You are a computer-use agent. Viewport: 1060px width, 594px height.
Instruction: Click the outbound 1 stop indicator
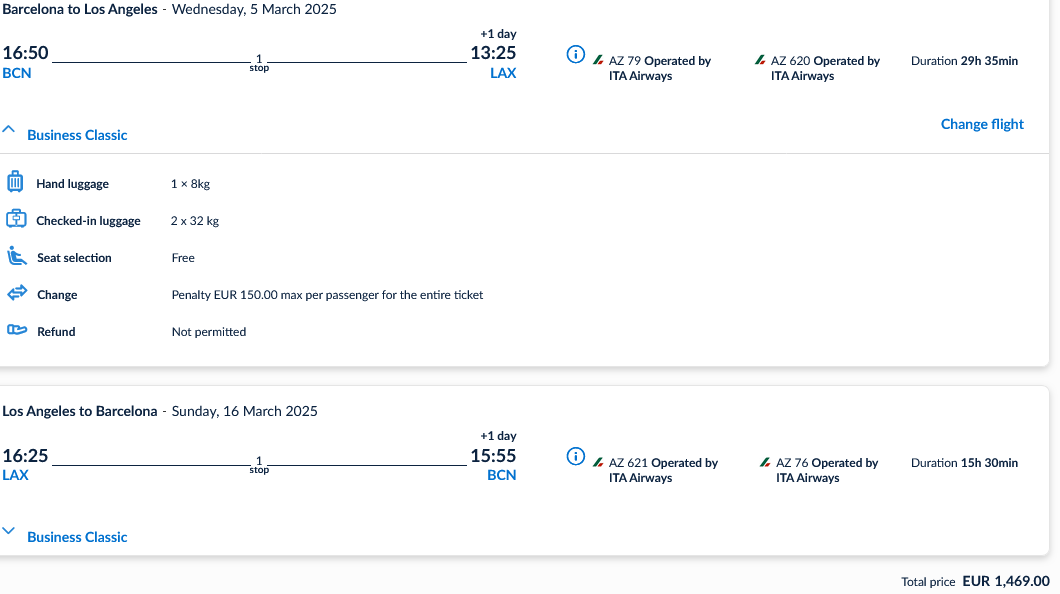point(259,62)
